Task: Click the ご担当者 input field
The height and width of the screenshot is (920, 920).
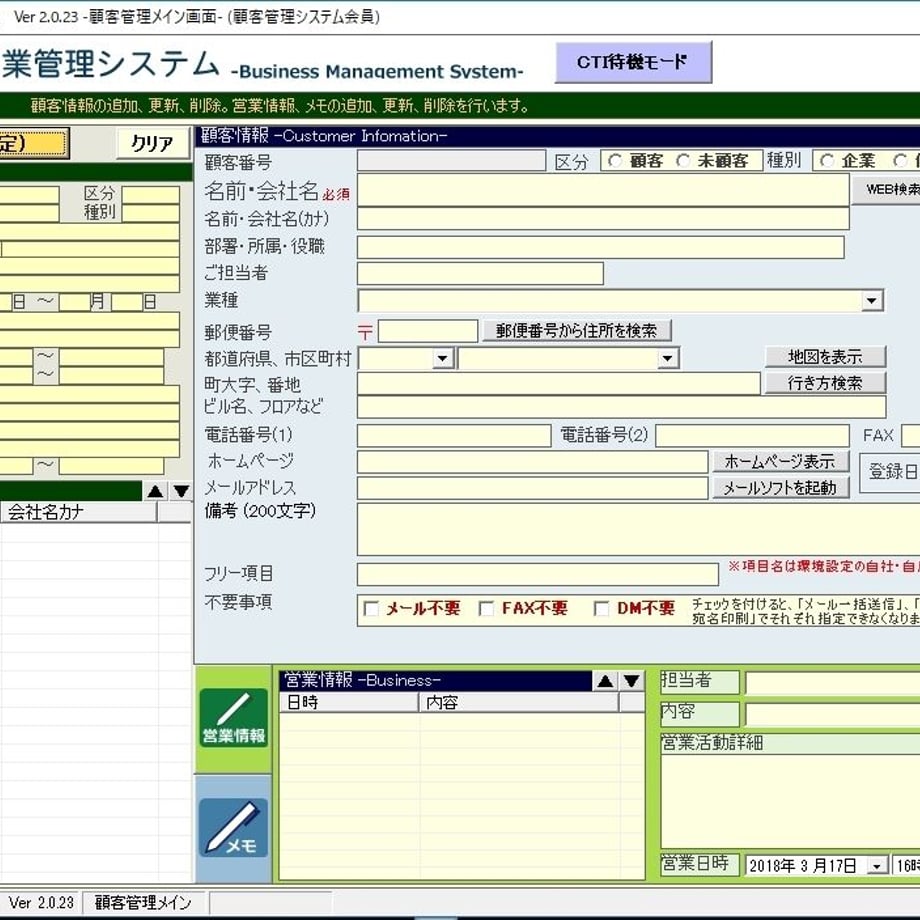Action: [x=480, y=274]
